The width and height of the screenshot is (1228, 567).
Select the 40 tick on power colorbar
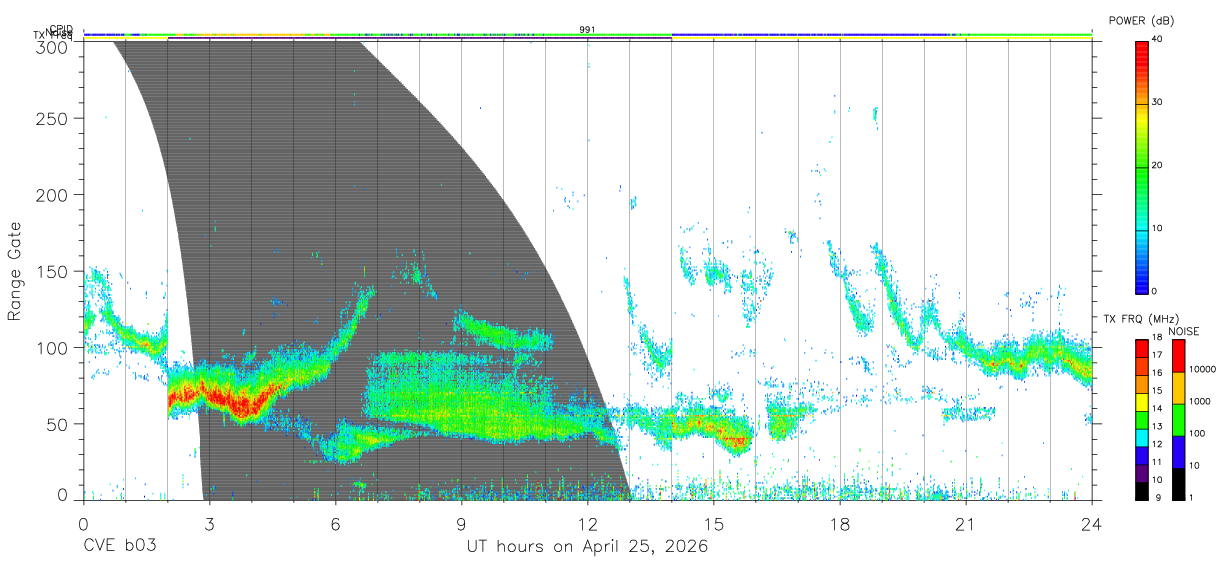[1156, 40]
